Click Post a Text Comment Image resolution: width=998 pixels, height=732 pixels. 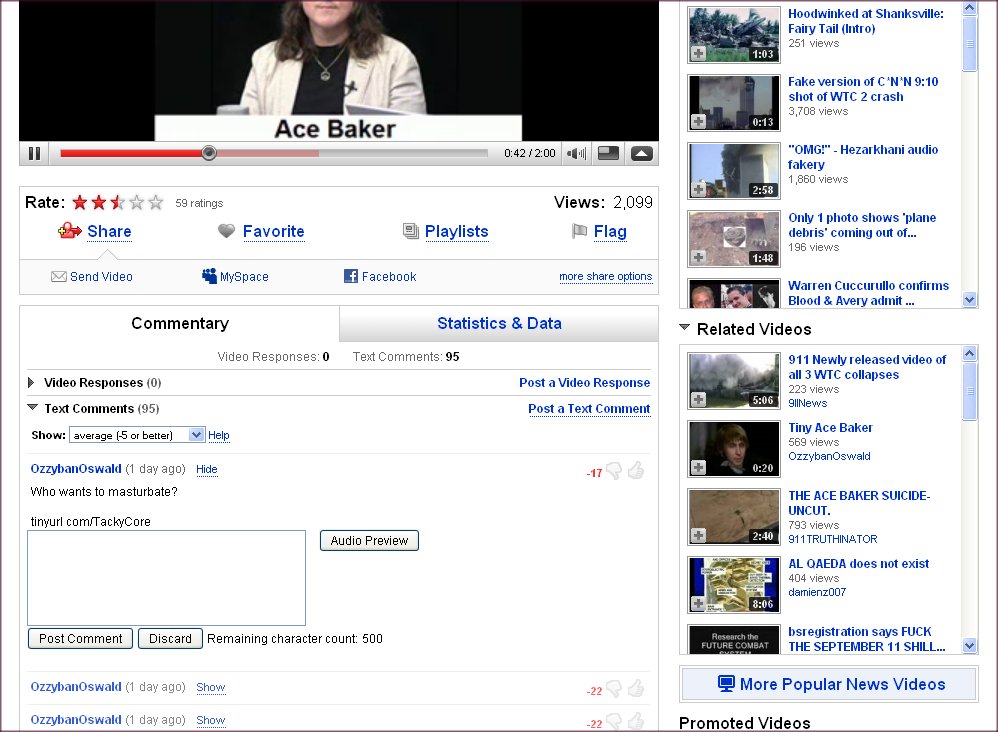tap(589, 409)
